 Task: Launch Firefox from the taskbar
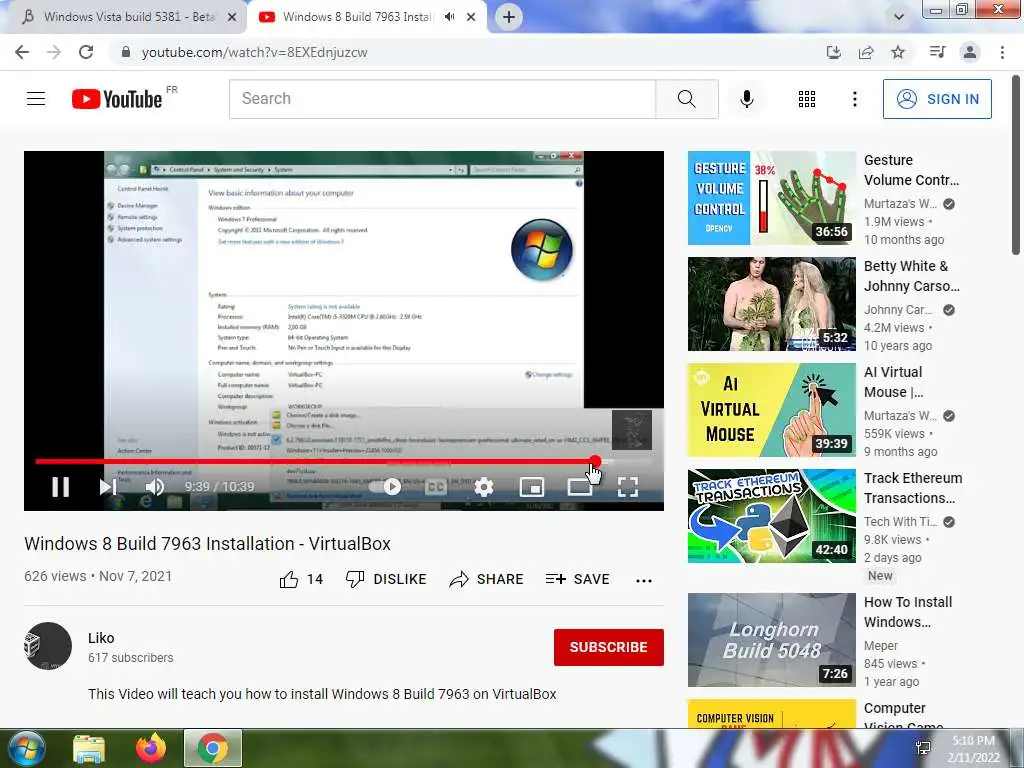pyautogui.click(x=151, y=748)
